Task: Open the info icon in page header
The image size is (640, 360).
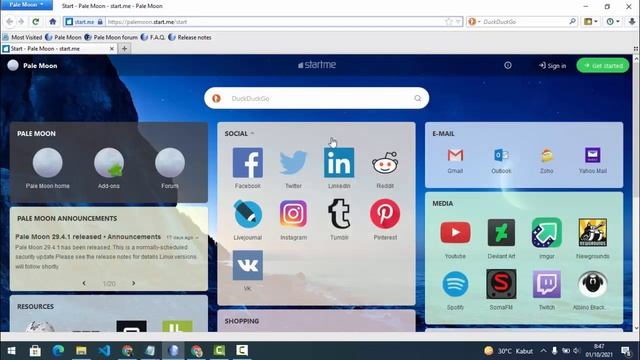Action: pos(508,65)
